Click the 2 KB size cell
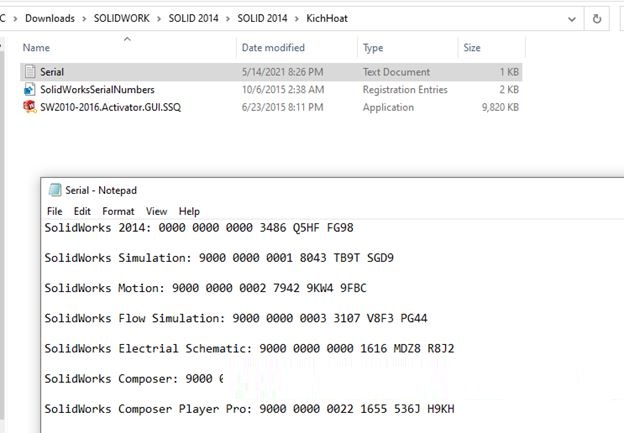 [x=509, y=90]
